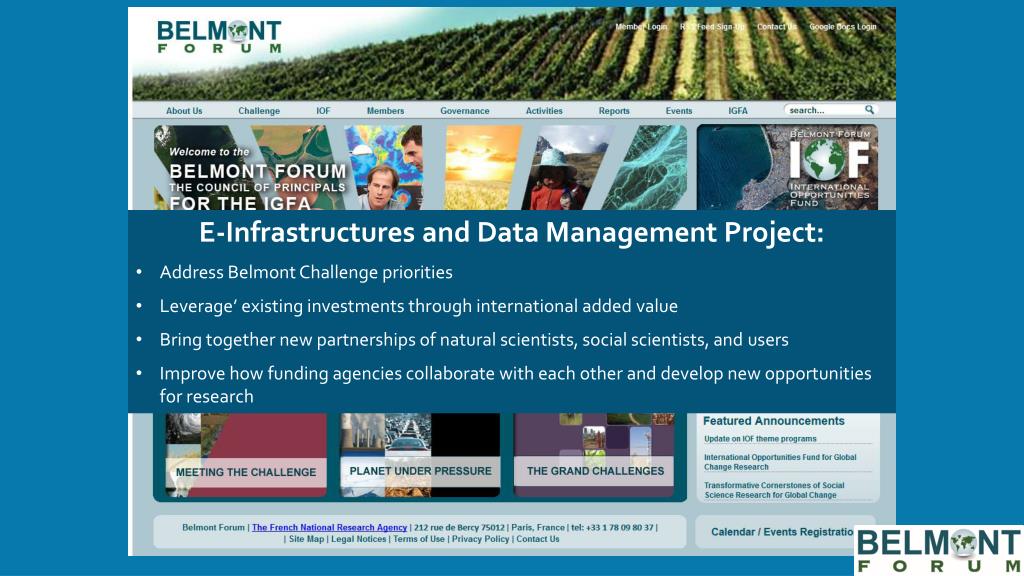Open the Site Map footer link
1024x576 pixels.
[306, 539]
